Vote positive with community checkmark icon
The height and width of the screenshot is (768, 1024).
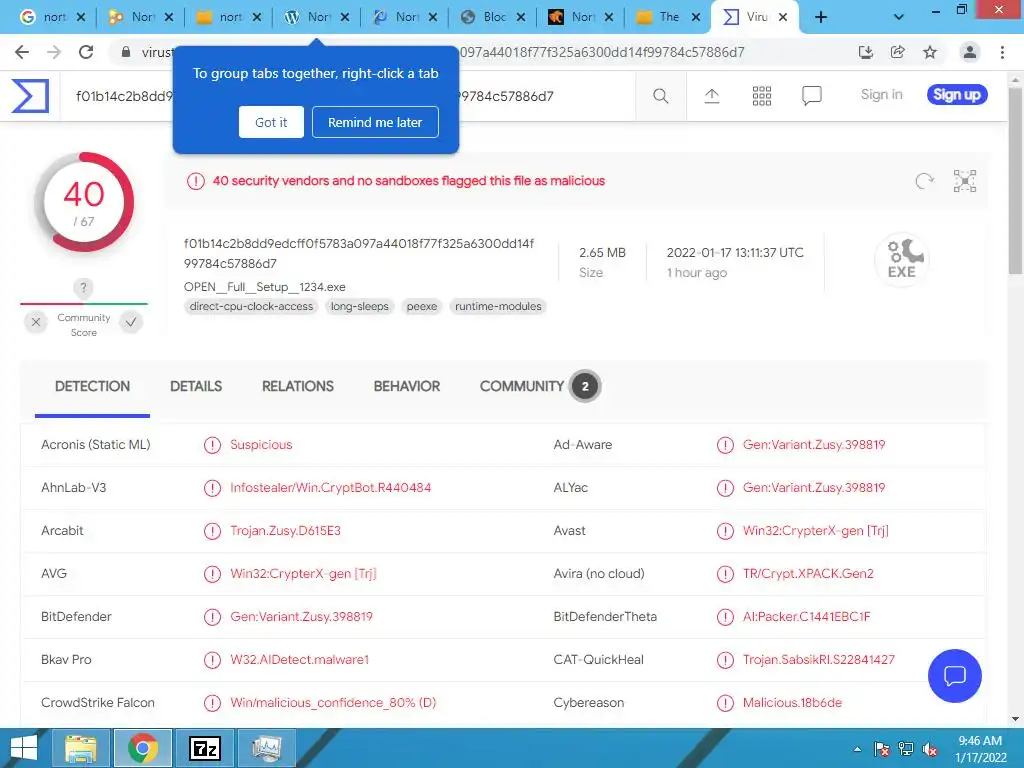pyautogui.click(x=131, y=322)
